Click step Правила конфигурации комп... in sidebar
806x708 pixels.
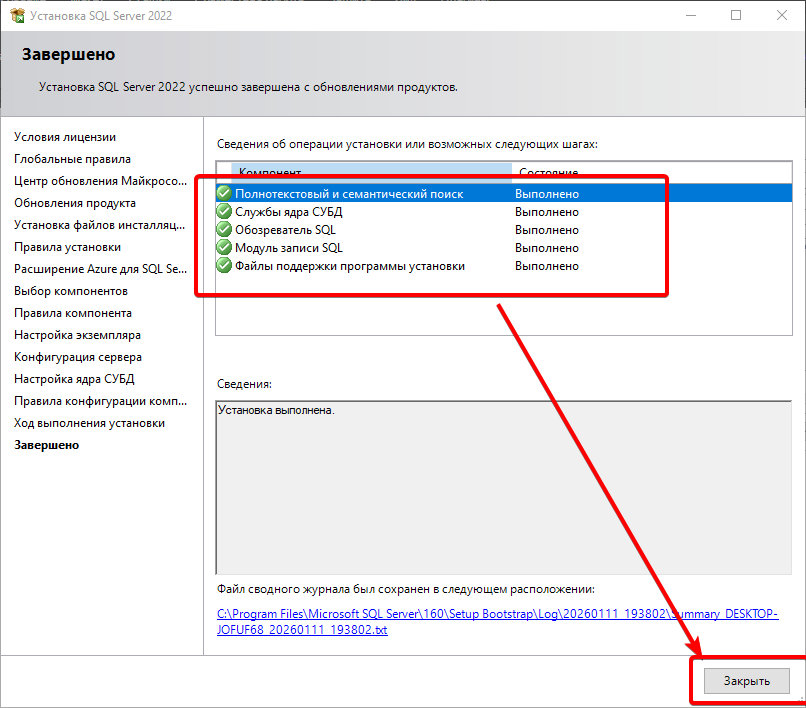(100, 401)
